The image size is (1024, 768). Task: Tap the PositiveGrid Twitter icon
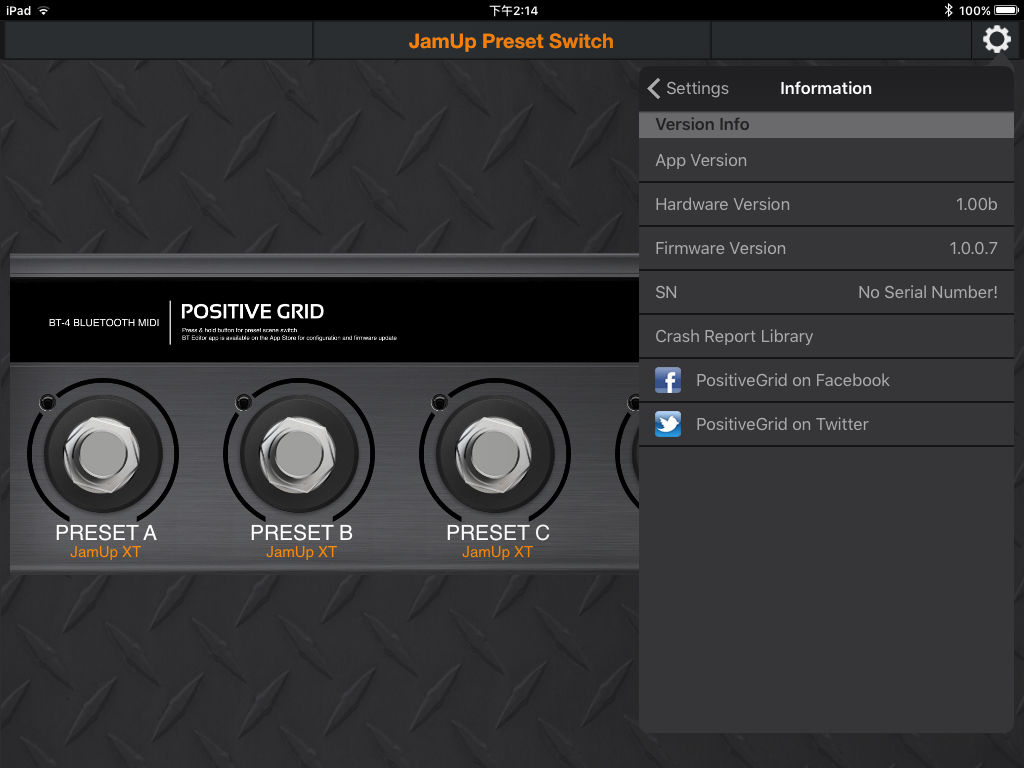pos(667,424)
